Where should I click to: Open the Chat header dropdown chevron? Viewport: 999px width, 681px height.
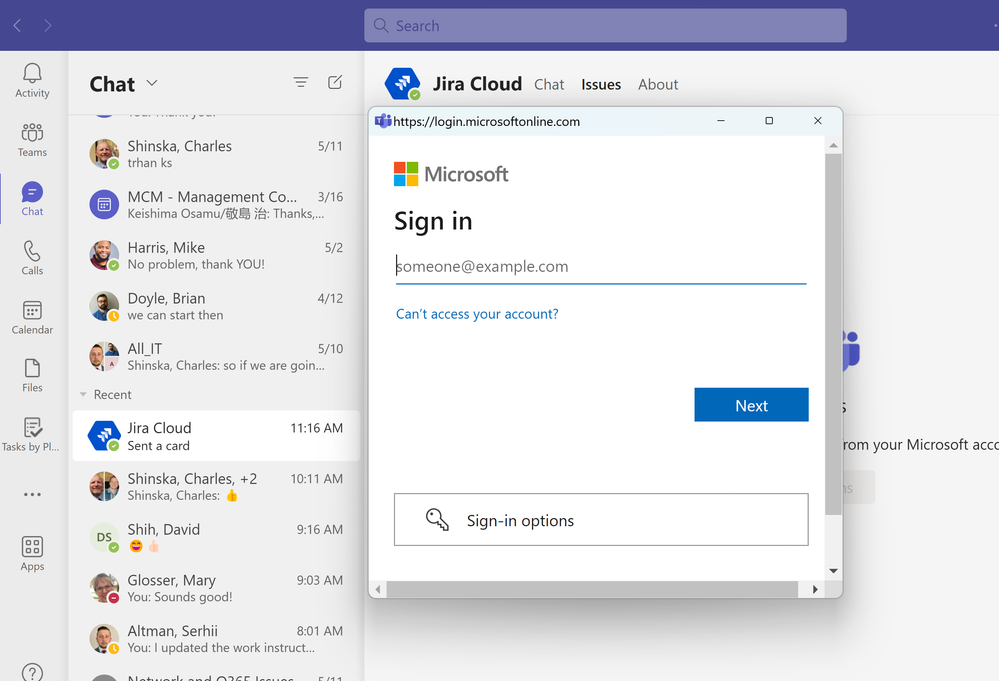[x=152, y=83]
